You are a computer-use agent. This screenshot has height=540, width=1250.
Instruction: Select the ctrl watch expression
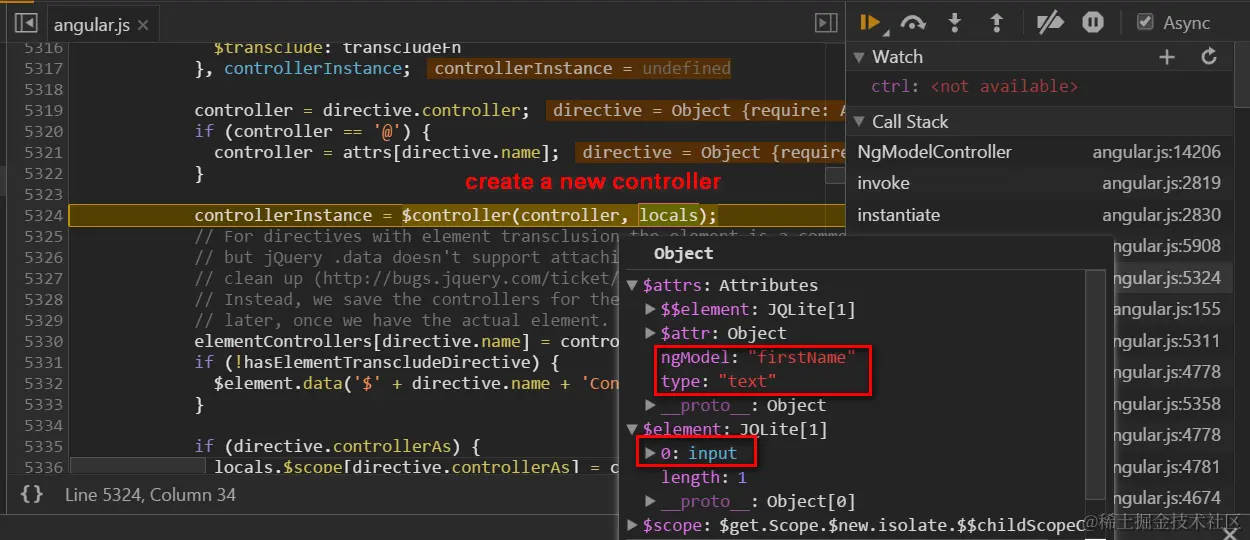(974, 87)
